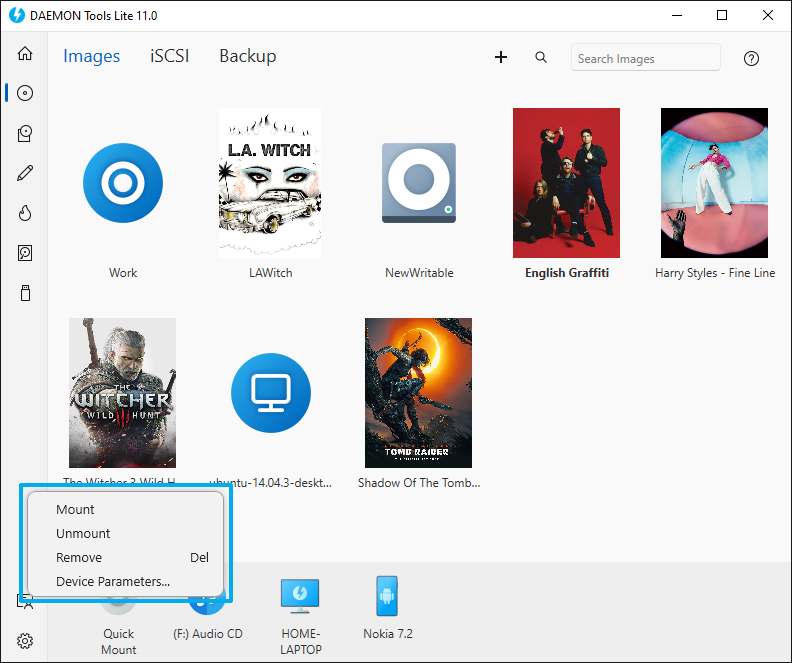
Task: Click the Quick Mount label
Action: pos(119,642)
